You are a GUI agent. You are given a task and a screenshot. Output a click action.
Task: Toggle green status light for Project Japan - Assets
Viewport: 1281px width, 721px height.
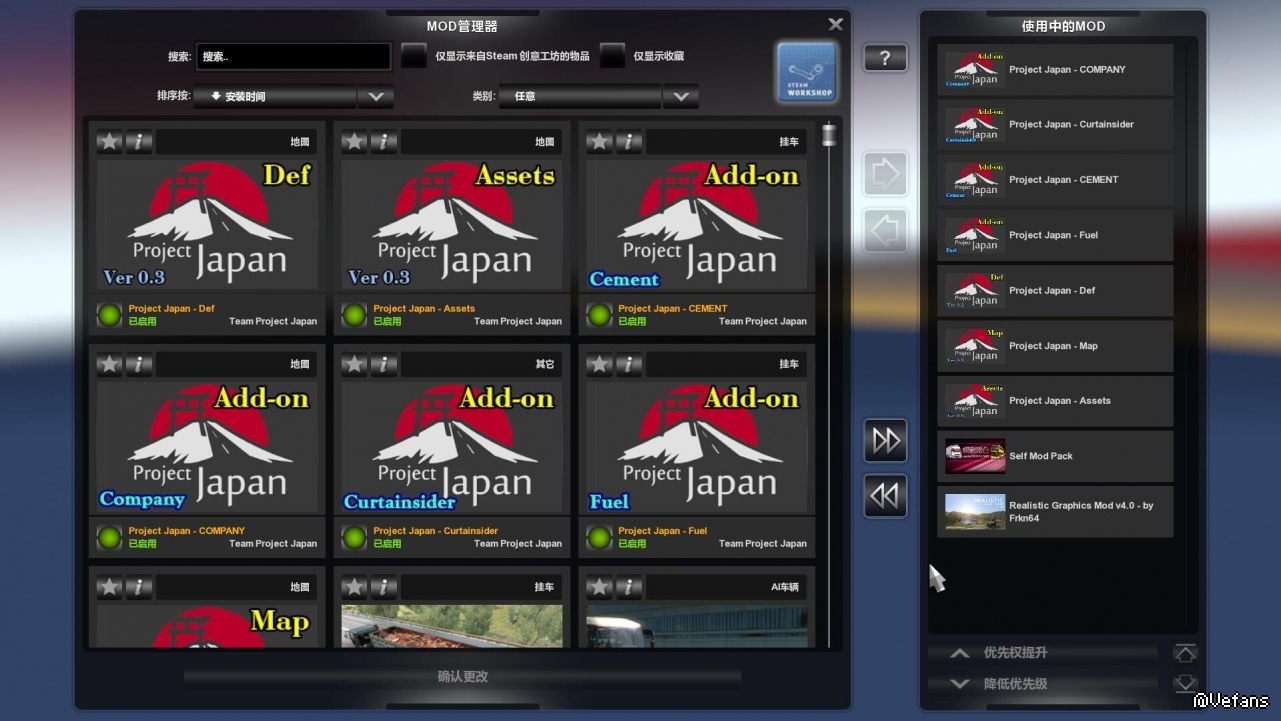(x=354, y=315)
